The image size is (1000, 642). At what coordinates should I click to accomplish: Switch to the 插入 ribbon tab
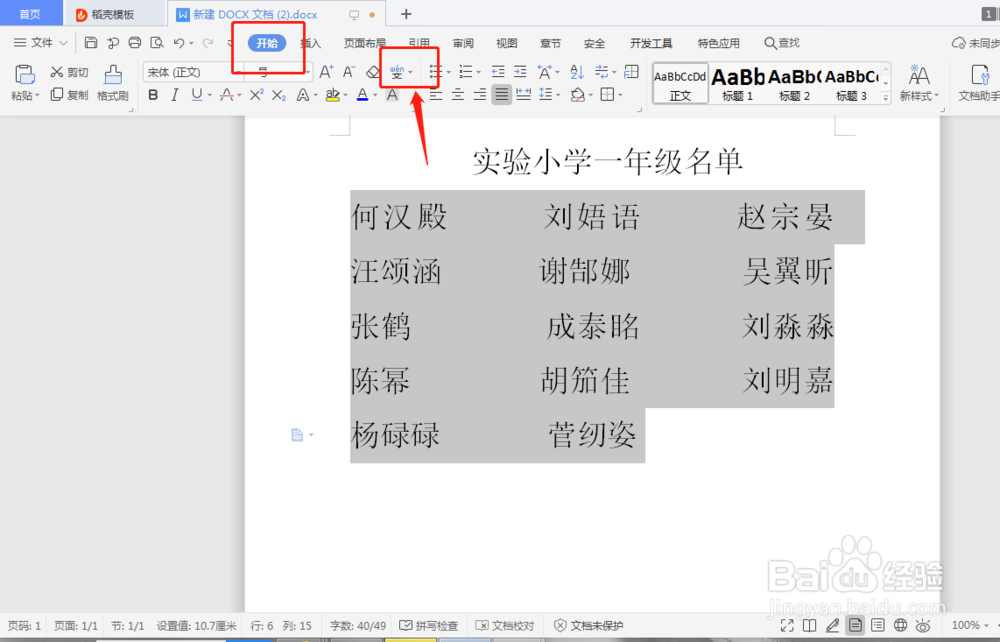coord(311,43)
